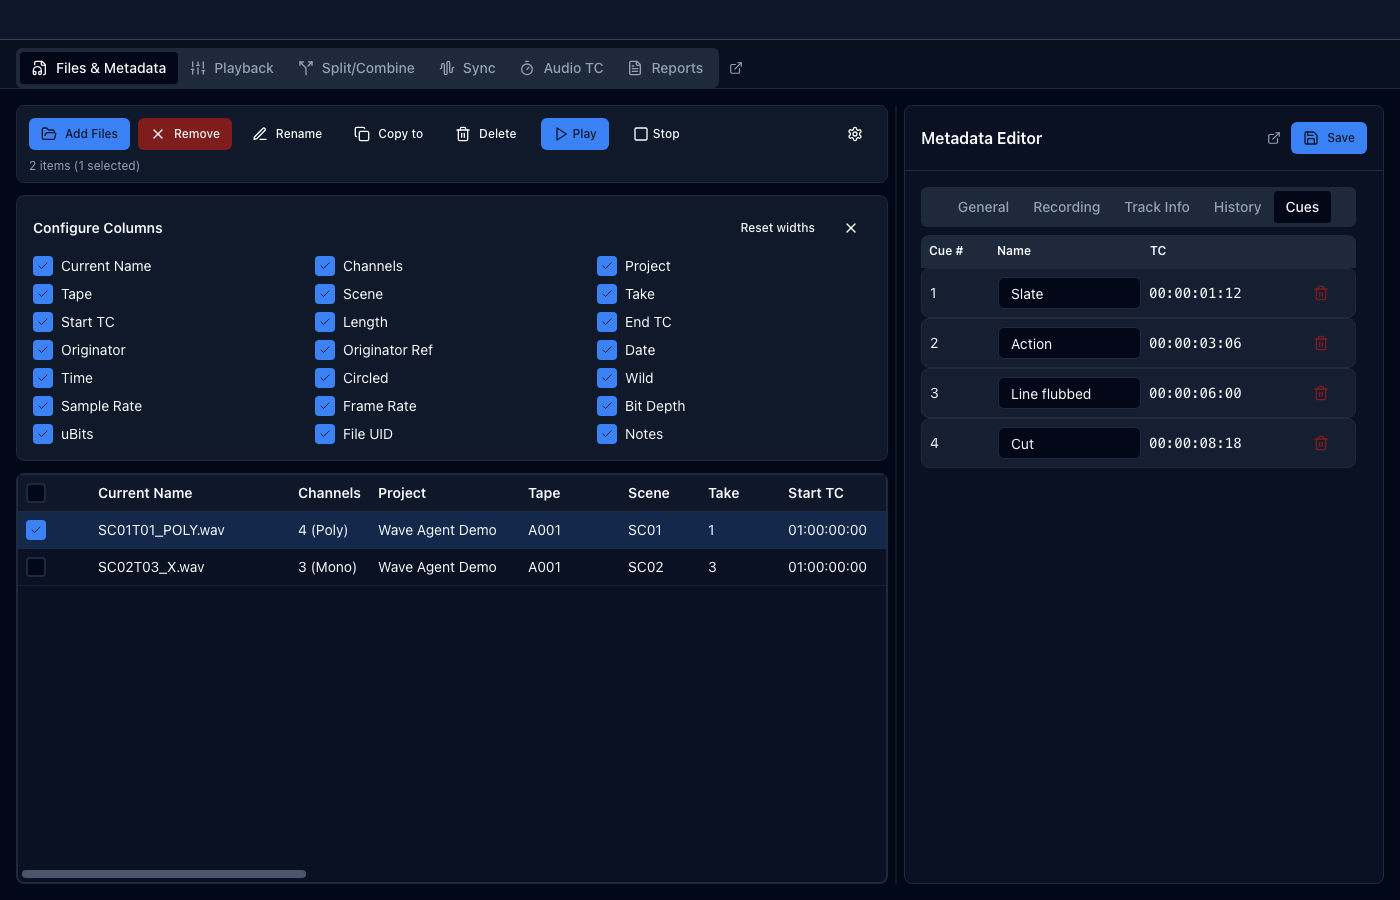Open the Split/Combine tab
This screenshot has height=900, width=1400.
356,68
